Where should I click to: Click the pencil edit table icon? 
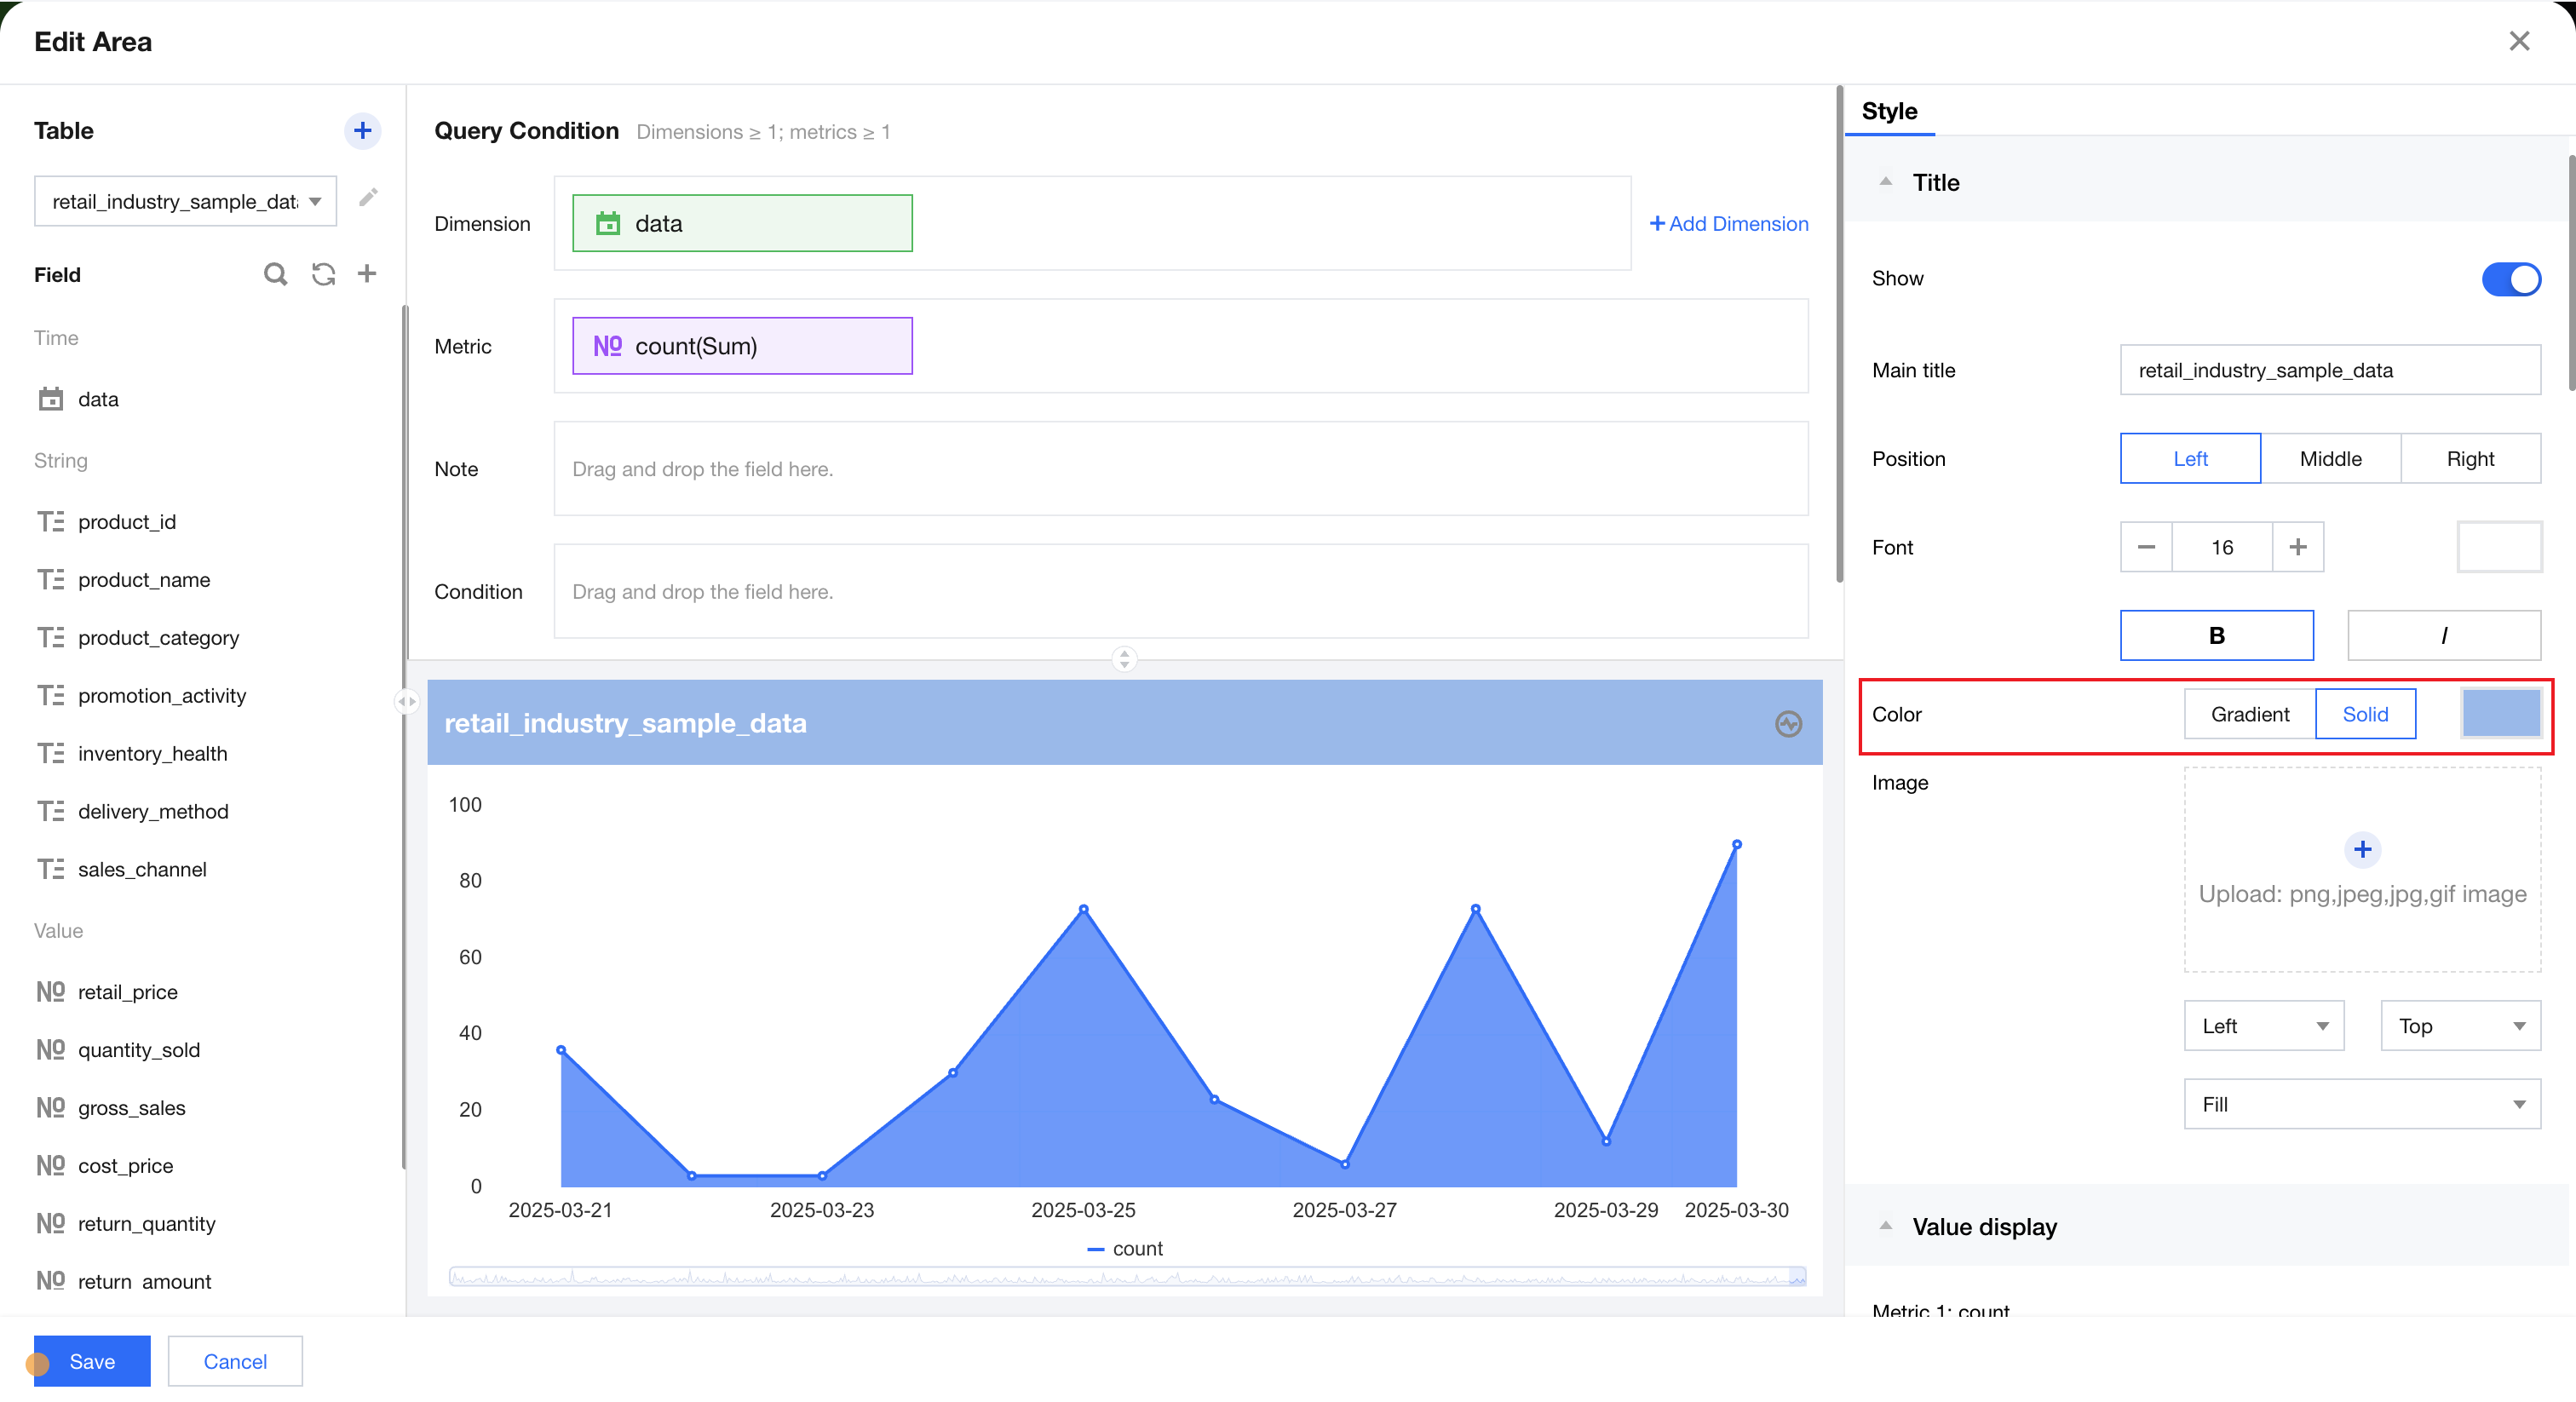click(x=368, y=197)
